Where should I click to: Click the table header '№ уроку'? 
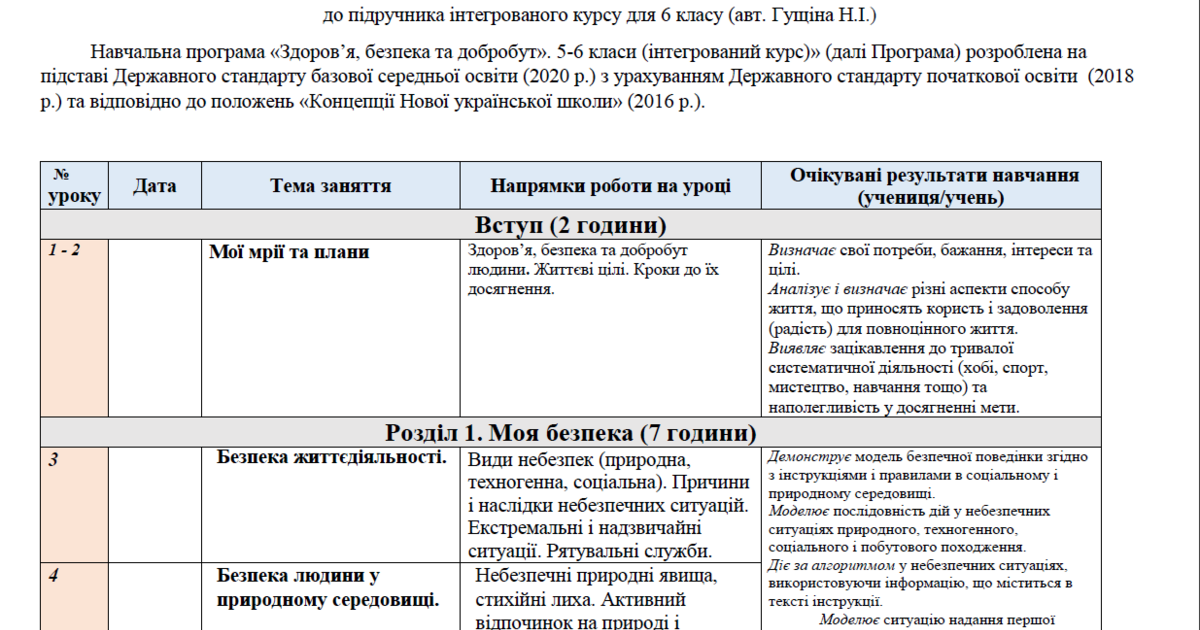[x=71, y=184]
